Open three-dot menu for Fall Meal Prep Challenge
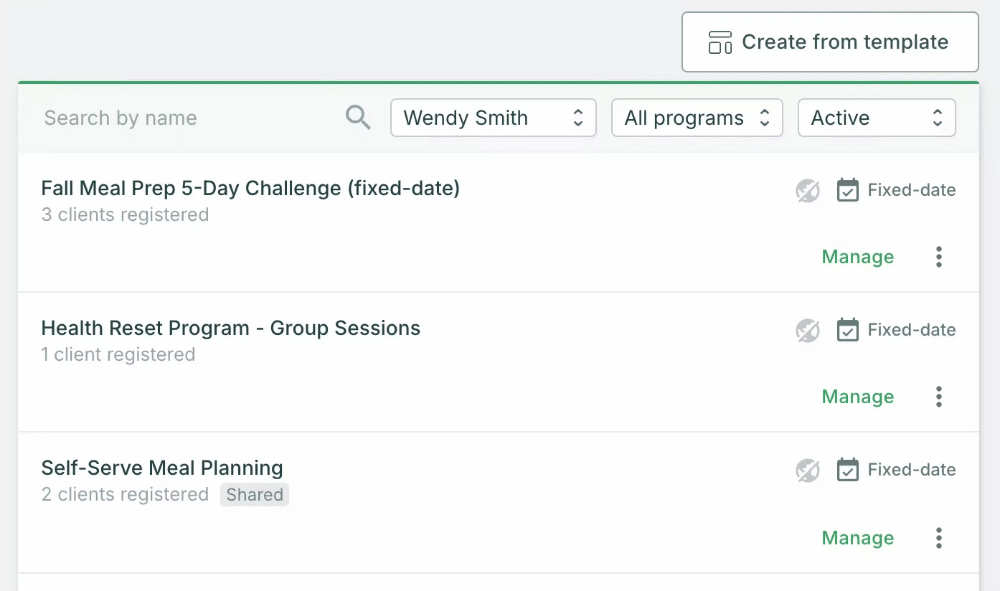The height and width of the screenshot is (591, 1000). coord(939,257)
